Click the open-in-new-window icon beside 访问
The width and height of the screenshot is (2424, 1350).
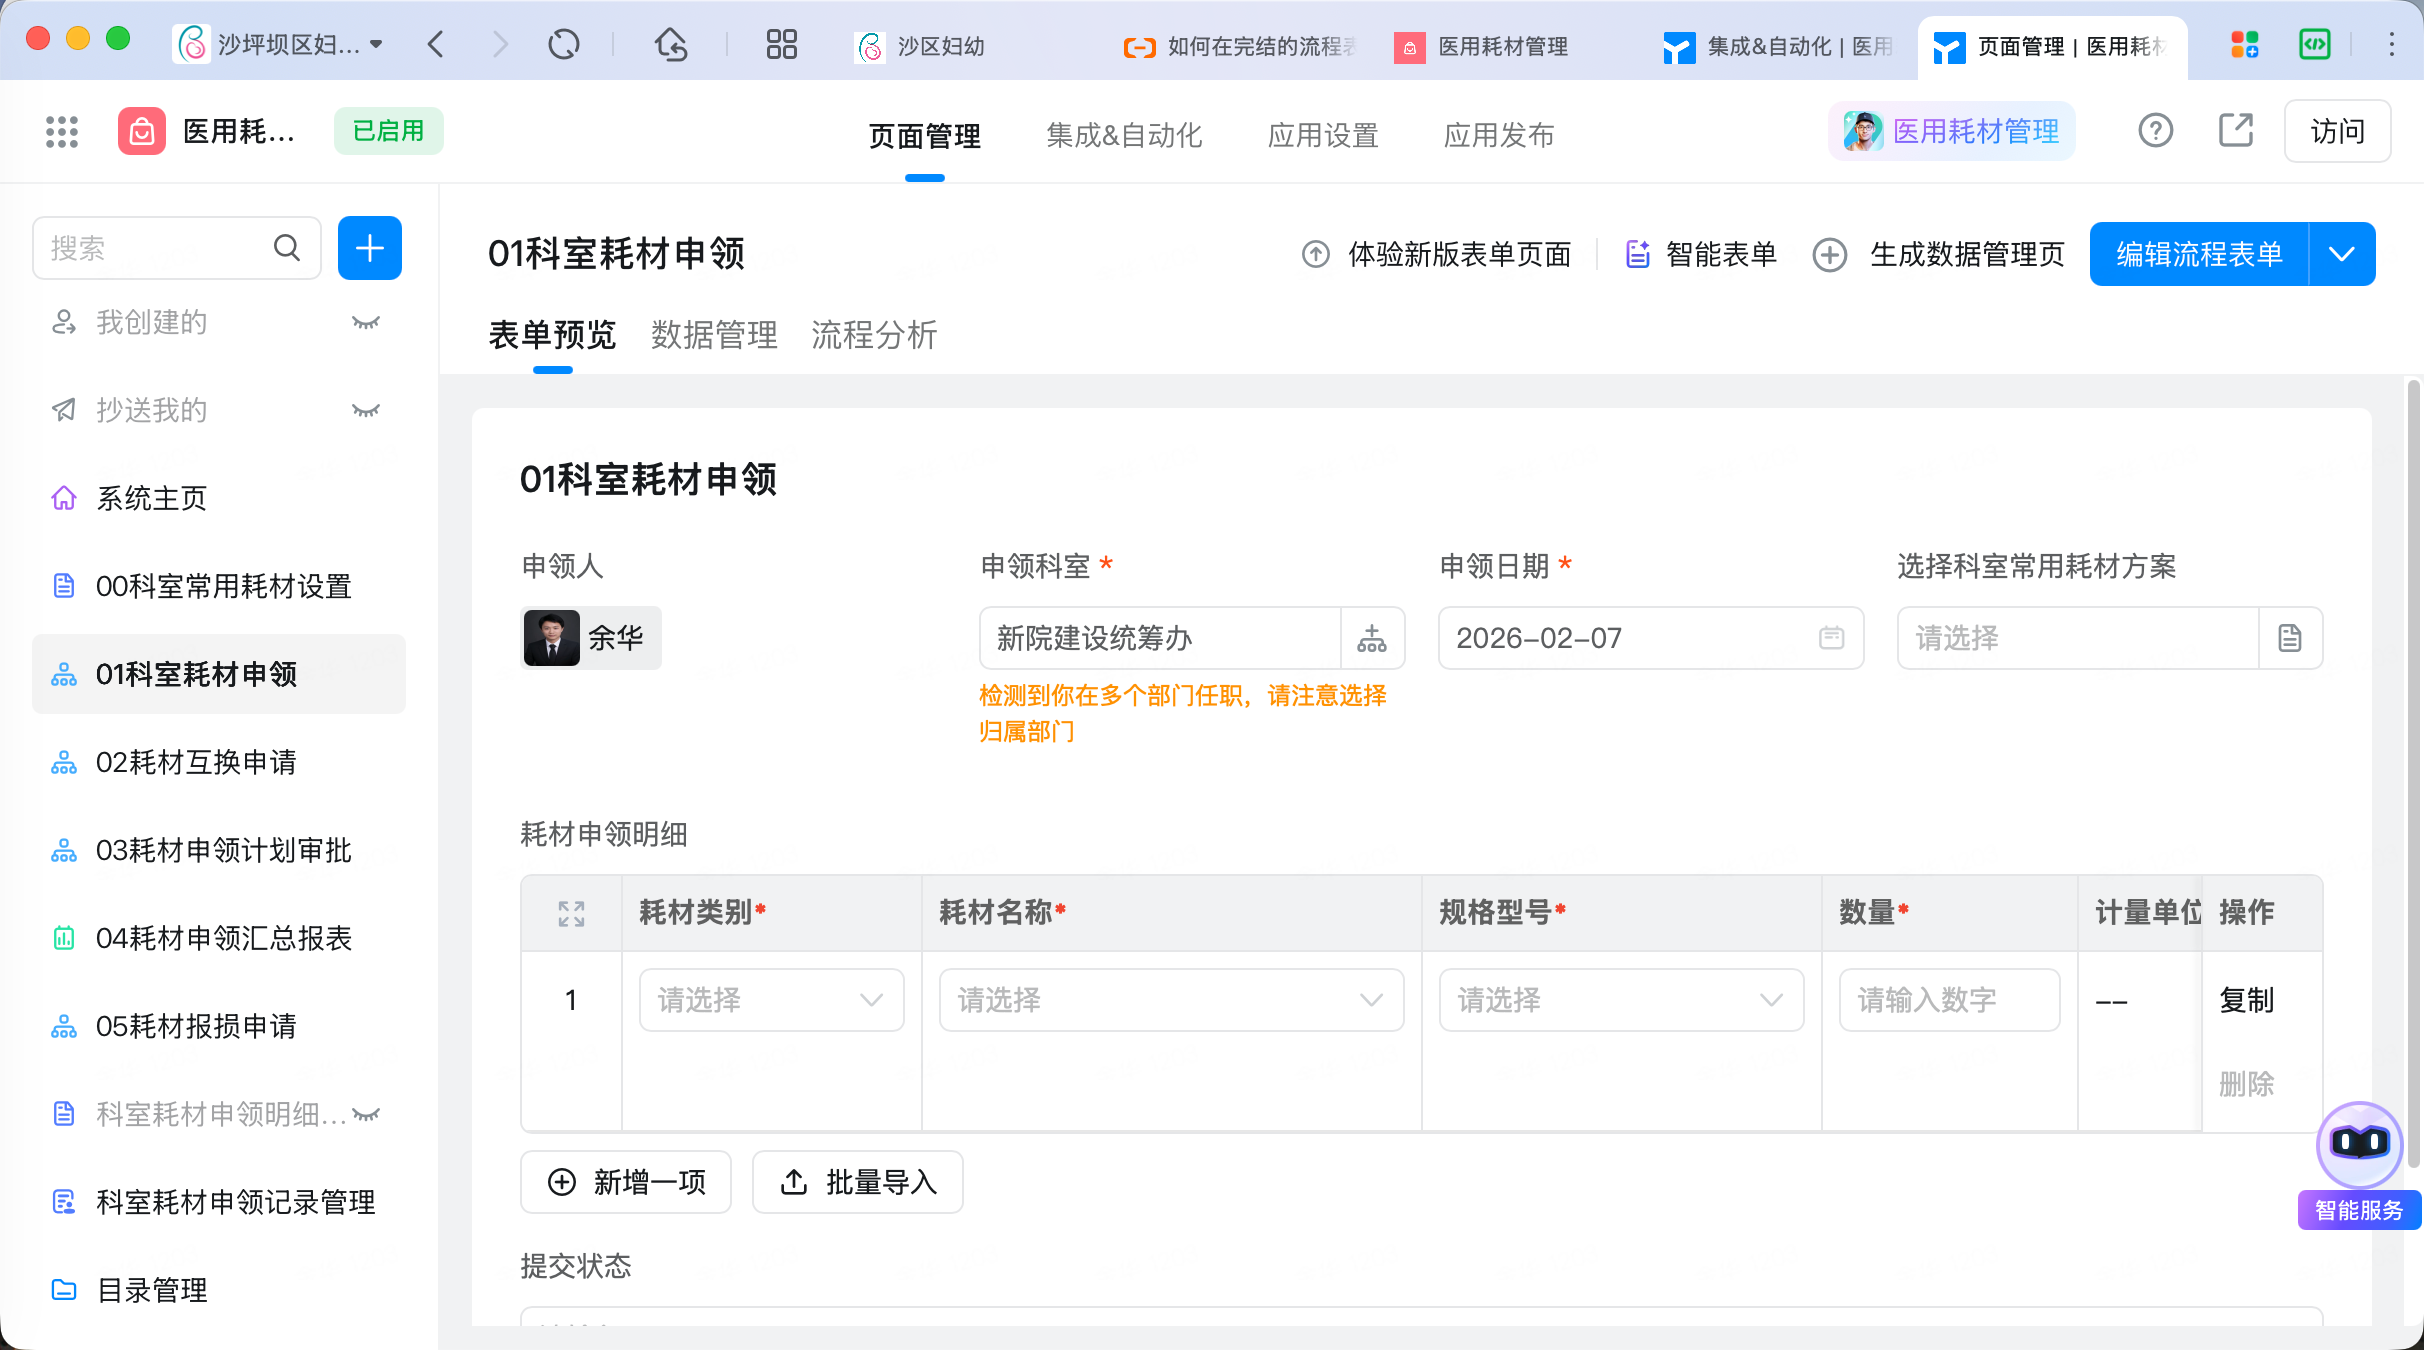tap(2235, 131)
